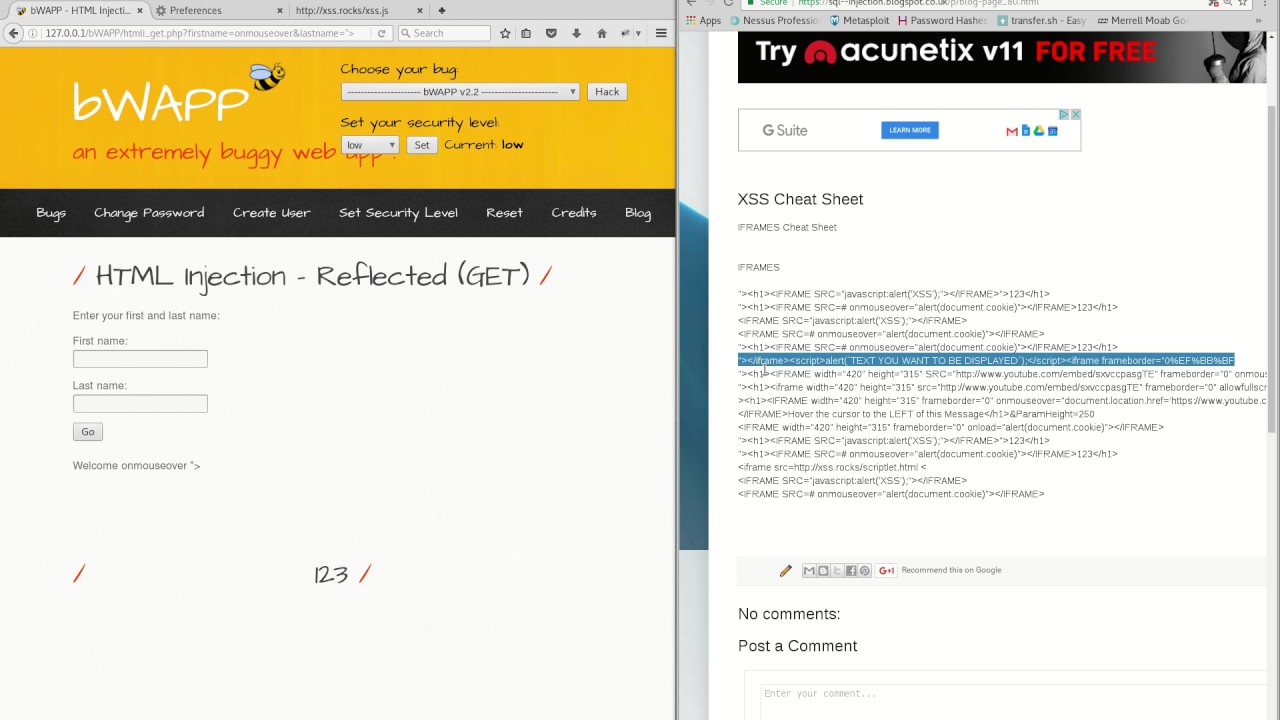Click Reset in bWAPP navigation
1280x720 pixels.
[x=504, y=213]
